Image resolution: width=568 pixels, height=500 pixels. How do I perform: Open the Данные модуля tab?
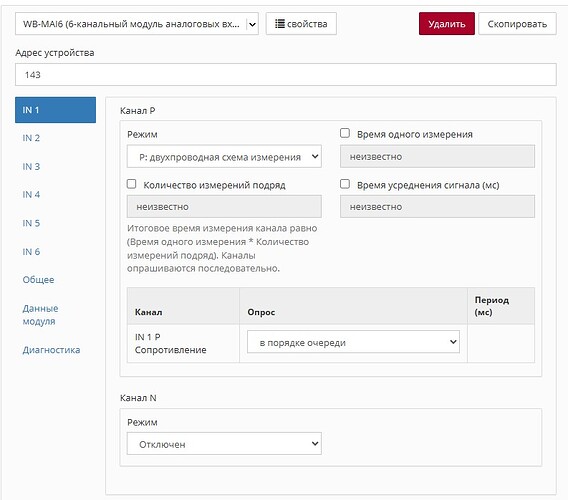[41, 315]
